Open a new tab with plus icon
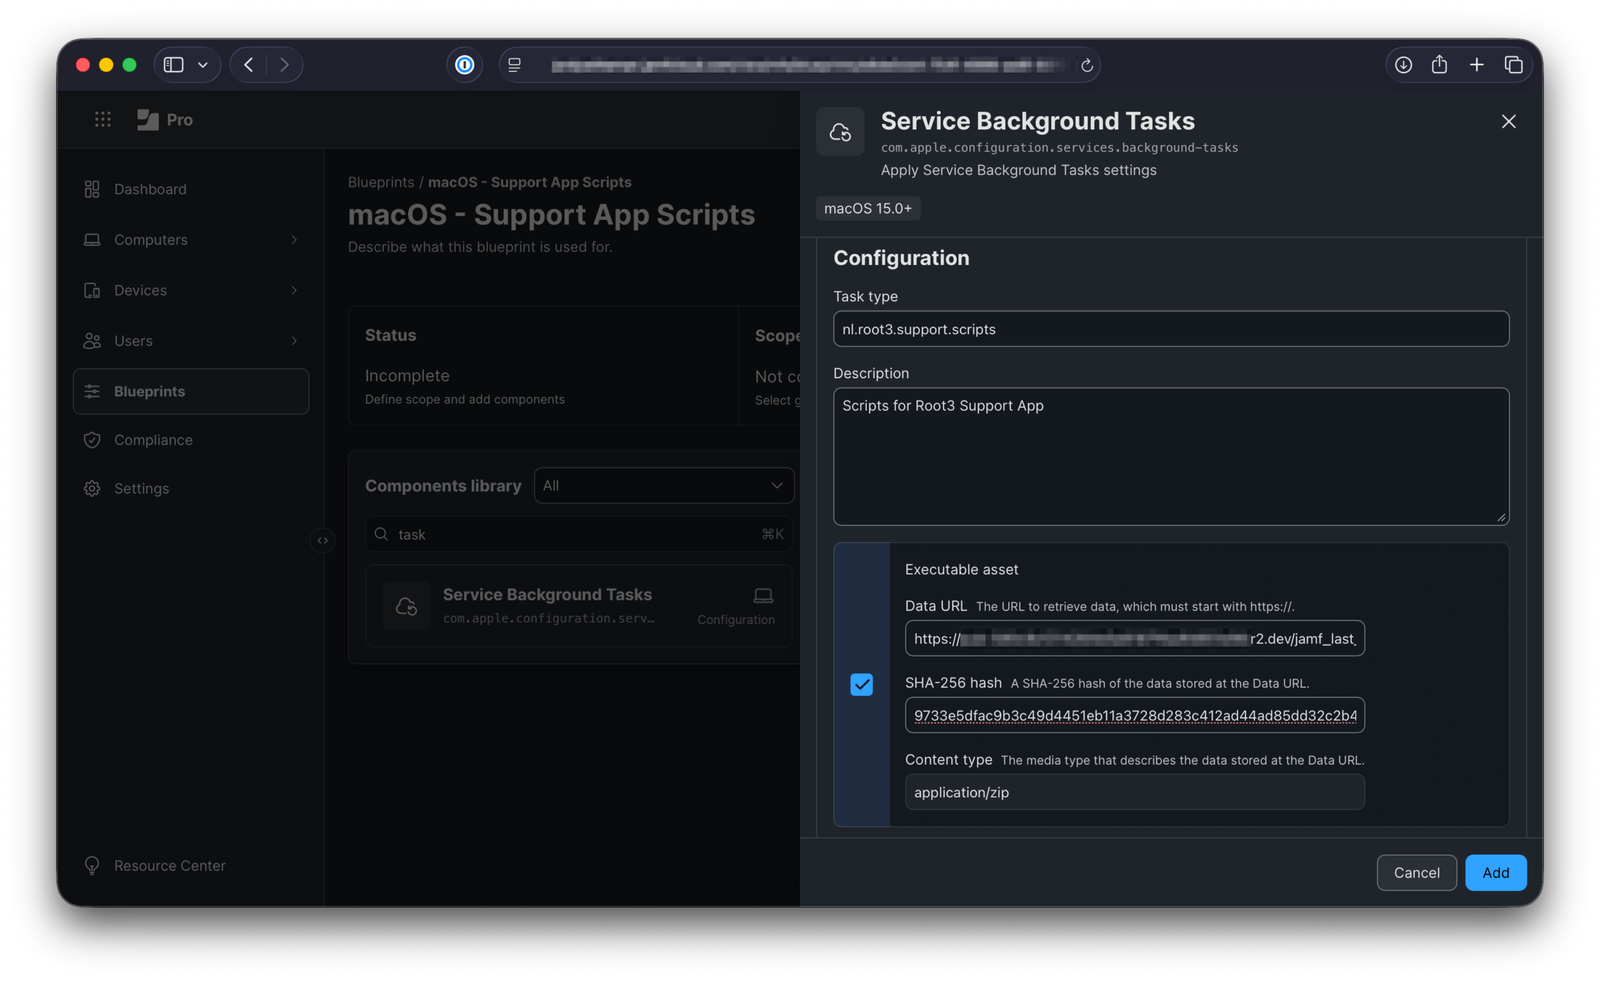1600x982 pixels. (x=1476, y=65)
